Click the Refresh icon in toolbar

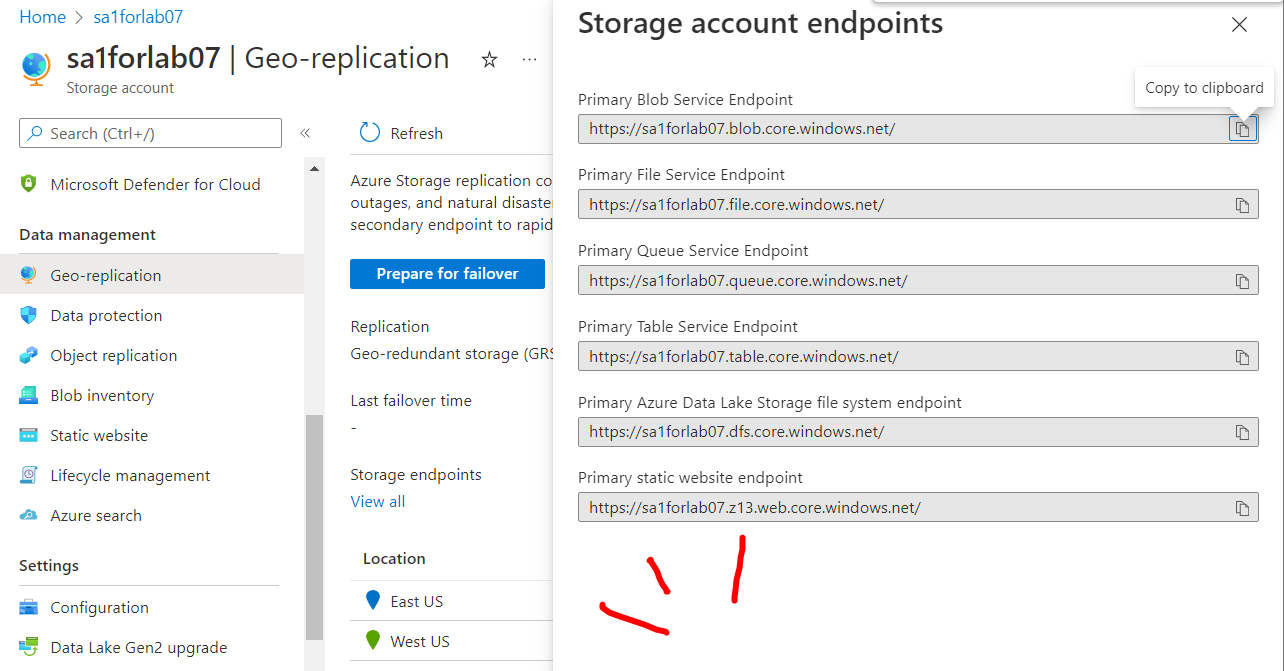point(370,133)
